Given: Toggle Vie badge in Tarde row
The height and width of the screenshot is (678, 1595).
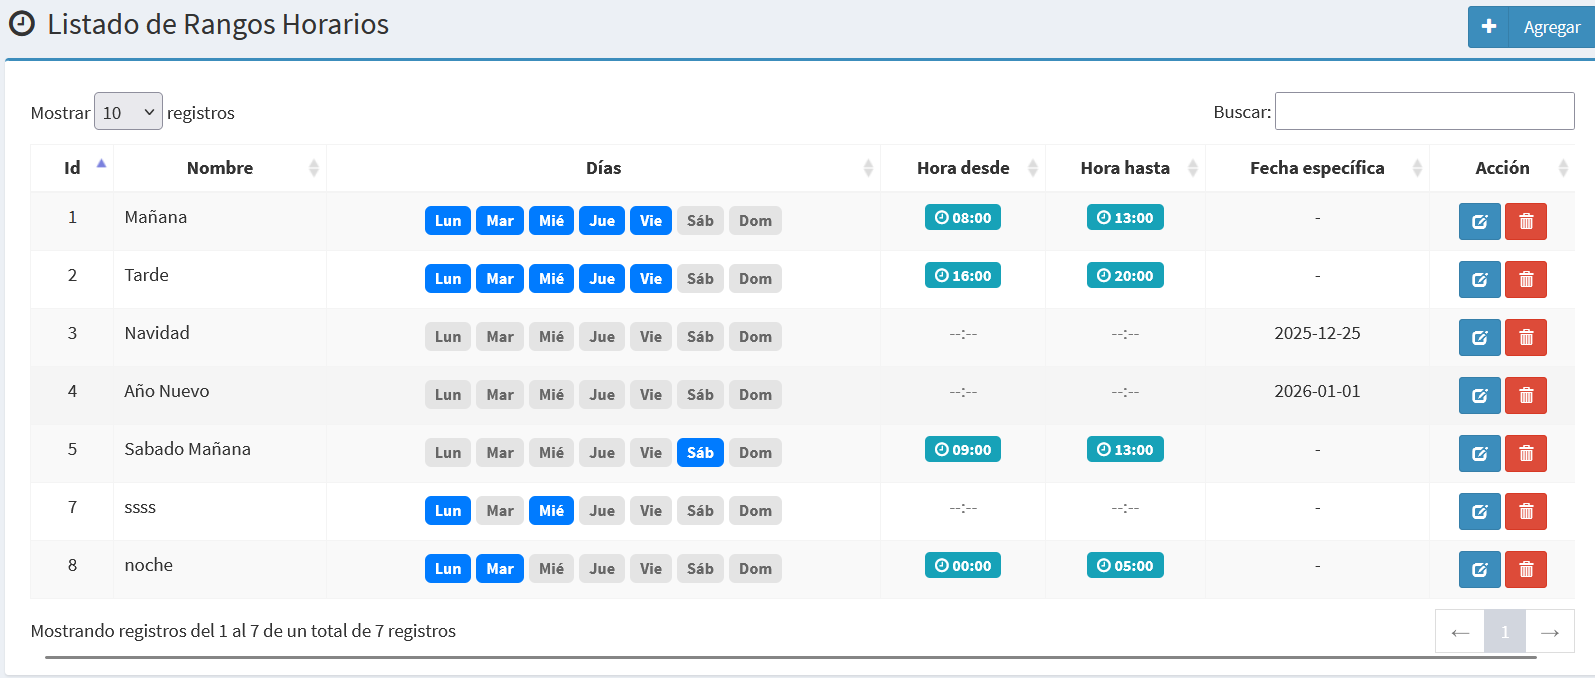Looking at the screenshot, I should pyautogui.click(x=651, y=278).
